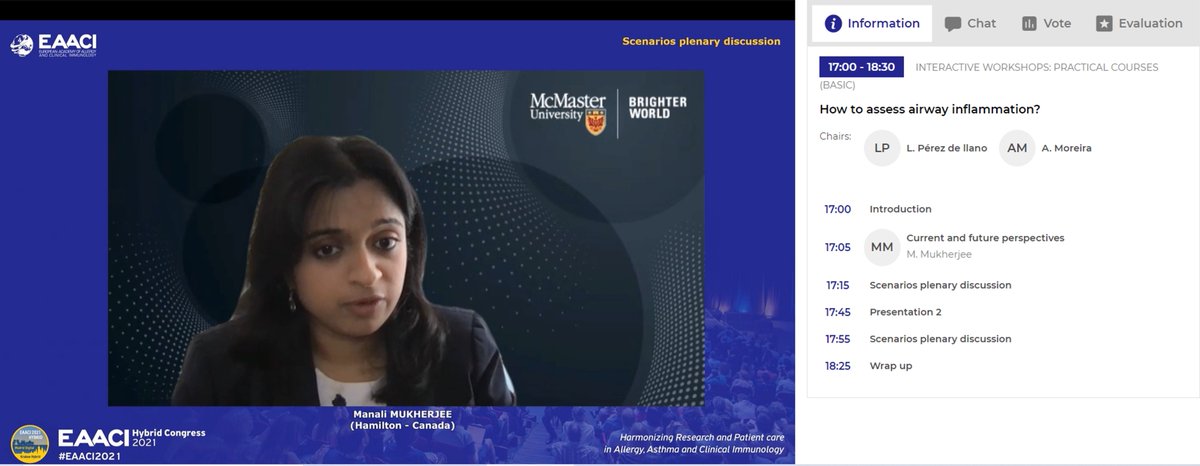Open the Information tab
The image size is (1200, 466).
point(871,23)
